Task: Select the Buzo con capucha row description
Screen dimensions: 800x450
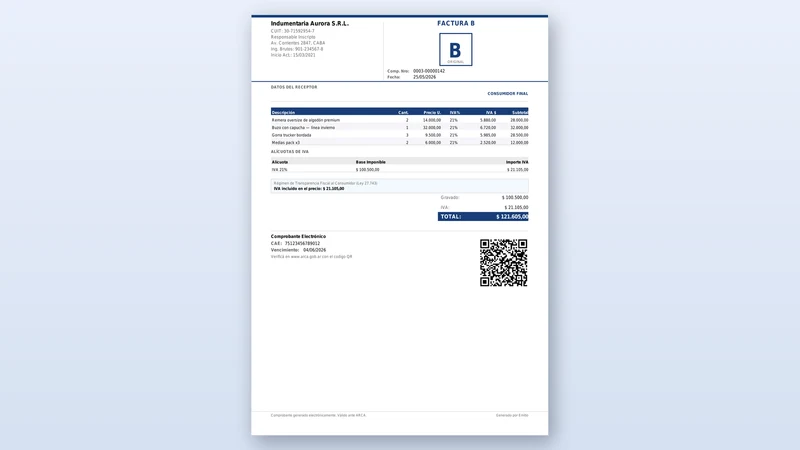Action: 304,128
